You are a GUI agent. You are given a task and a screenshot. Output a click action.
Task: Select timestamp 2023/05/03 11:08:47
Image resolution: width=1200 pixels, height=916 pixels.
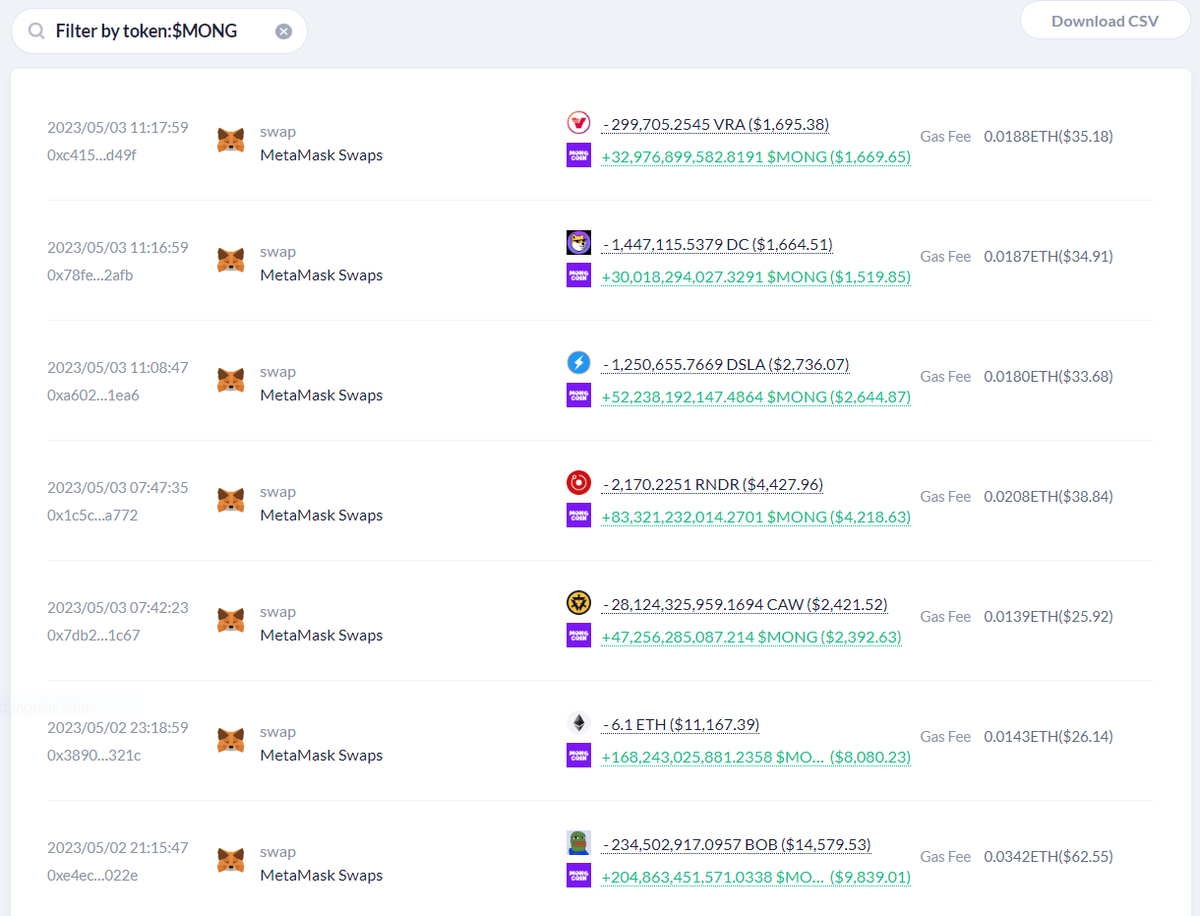tap(118, 367)
